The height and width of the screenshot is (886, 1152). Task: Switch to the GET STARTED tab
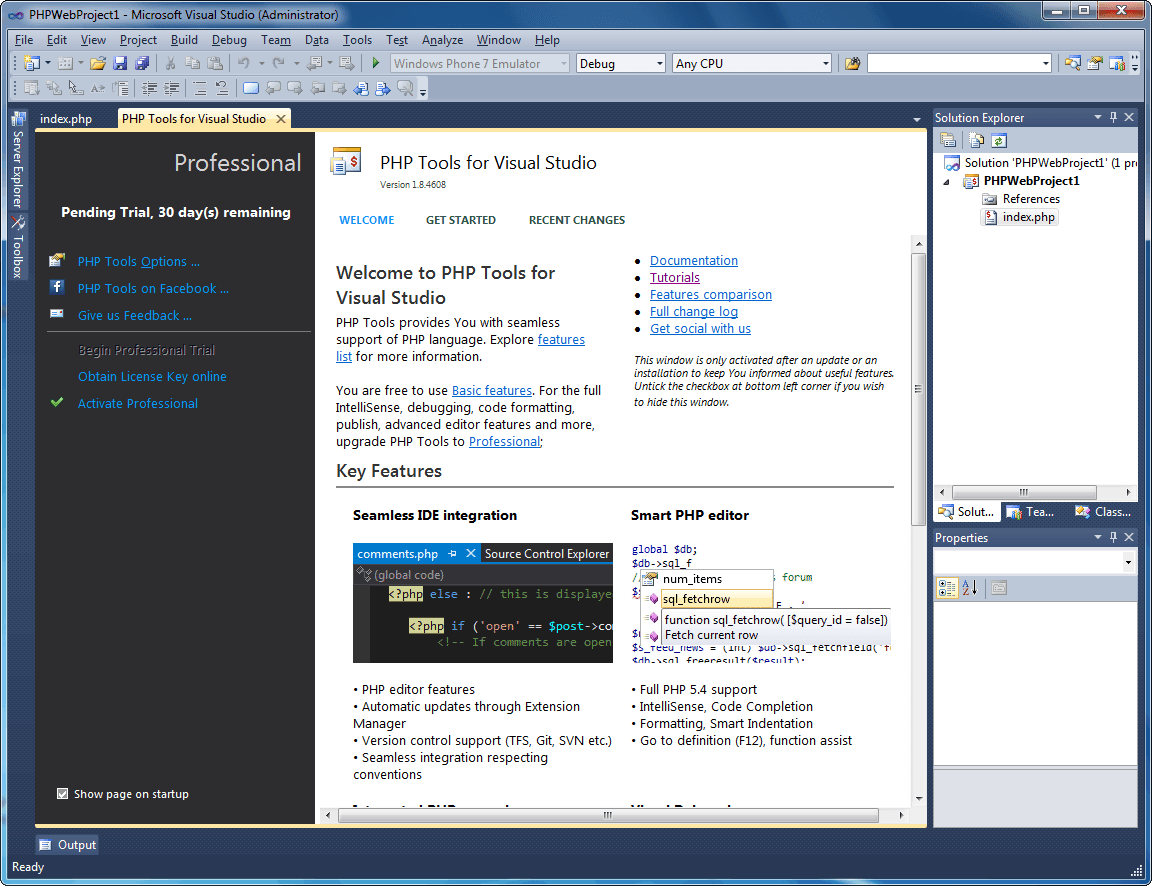click(461, 220)
